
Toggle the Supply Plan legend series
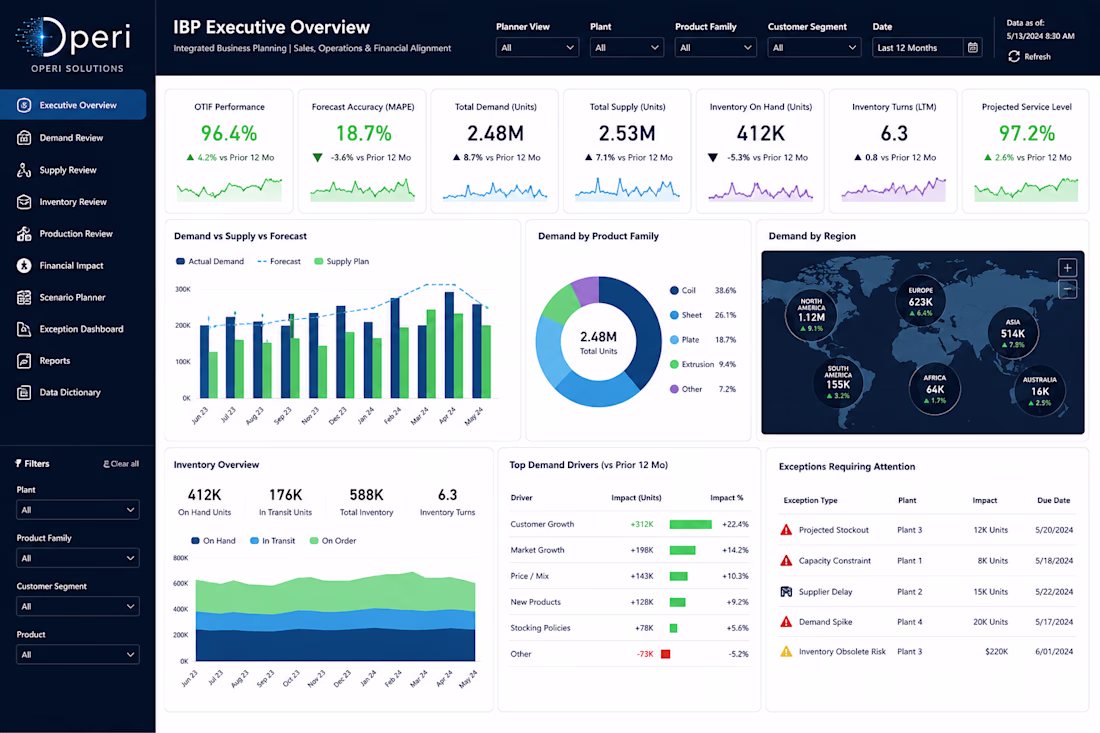coord(342,261)
